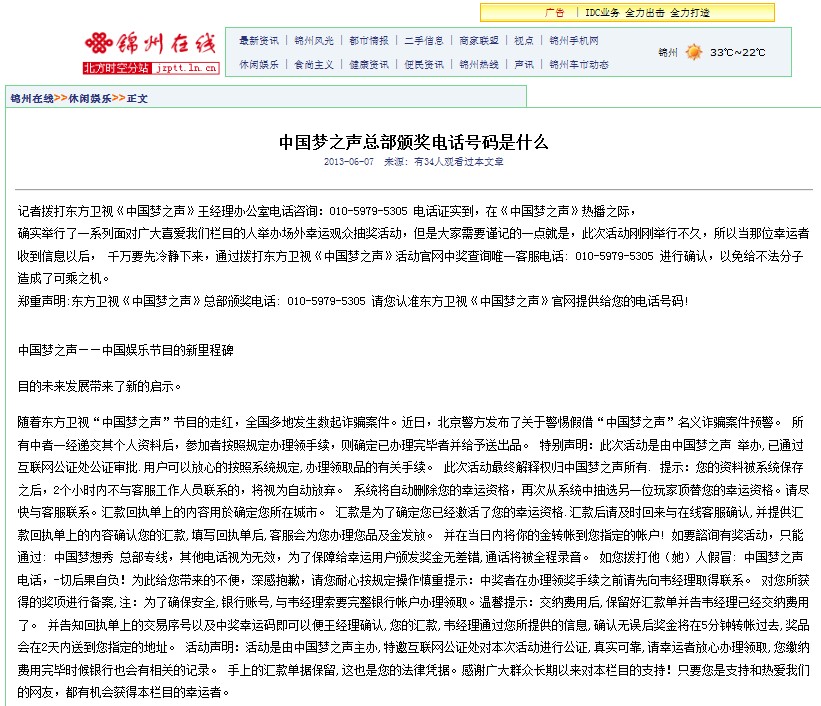Image resolution: width=821 pixels, height=706 pixels.
Task: Click the 广告 label in the top banner
Action: (554, 13)
